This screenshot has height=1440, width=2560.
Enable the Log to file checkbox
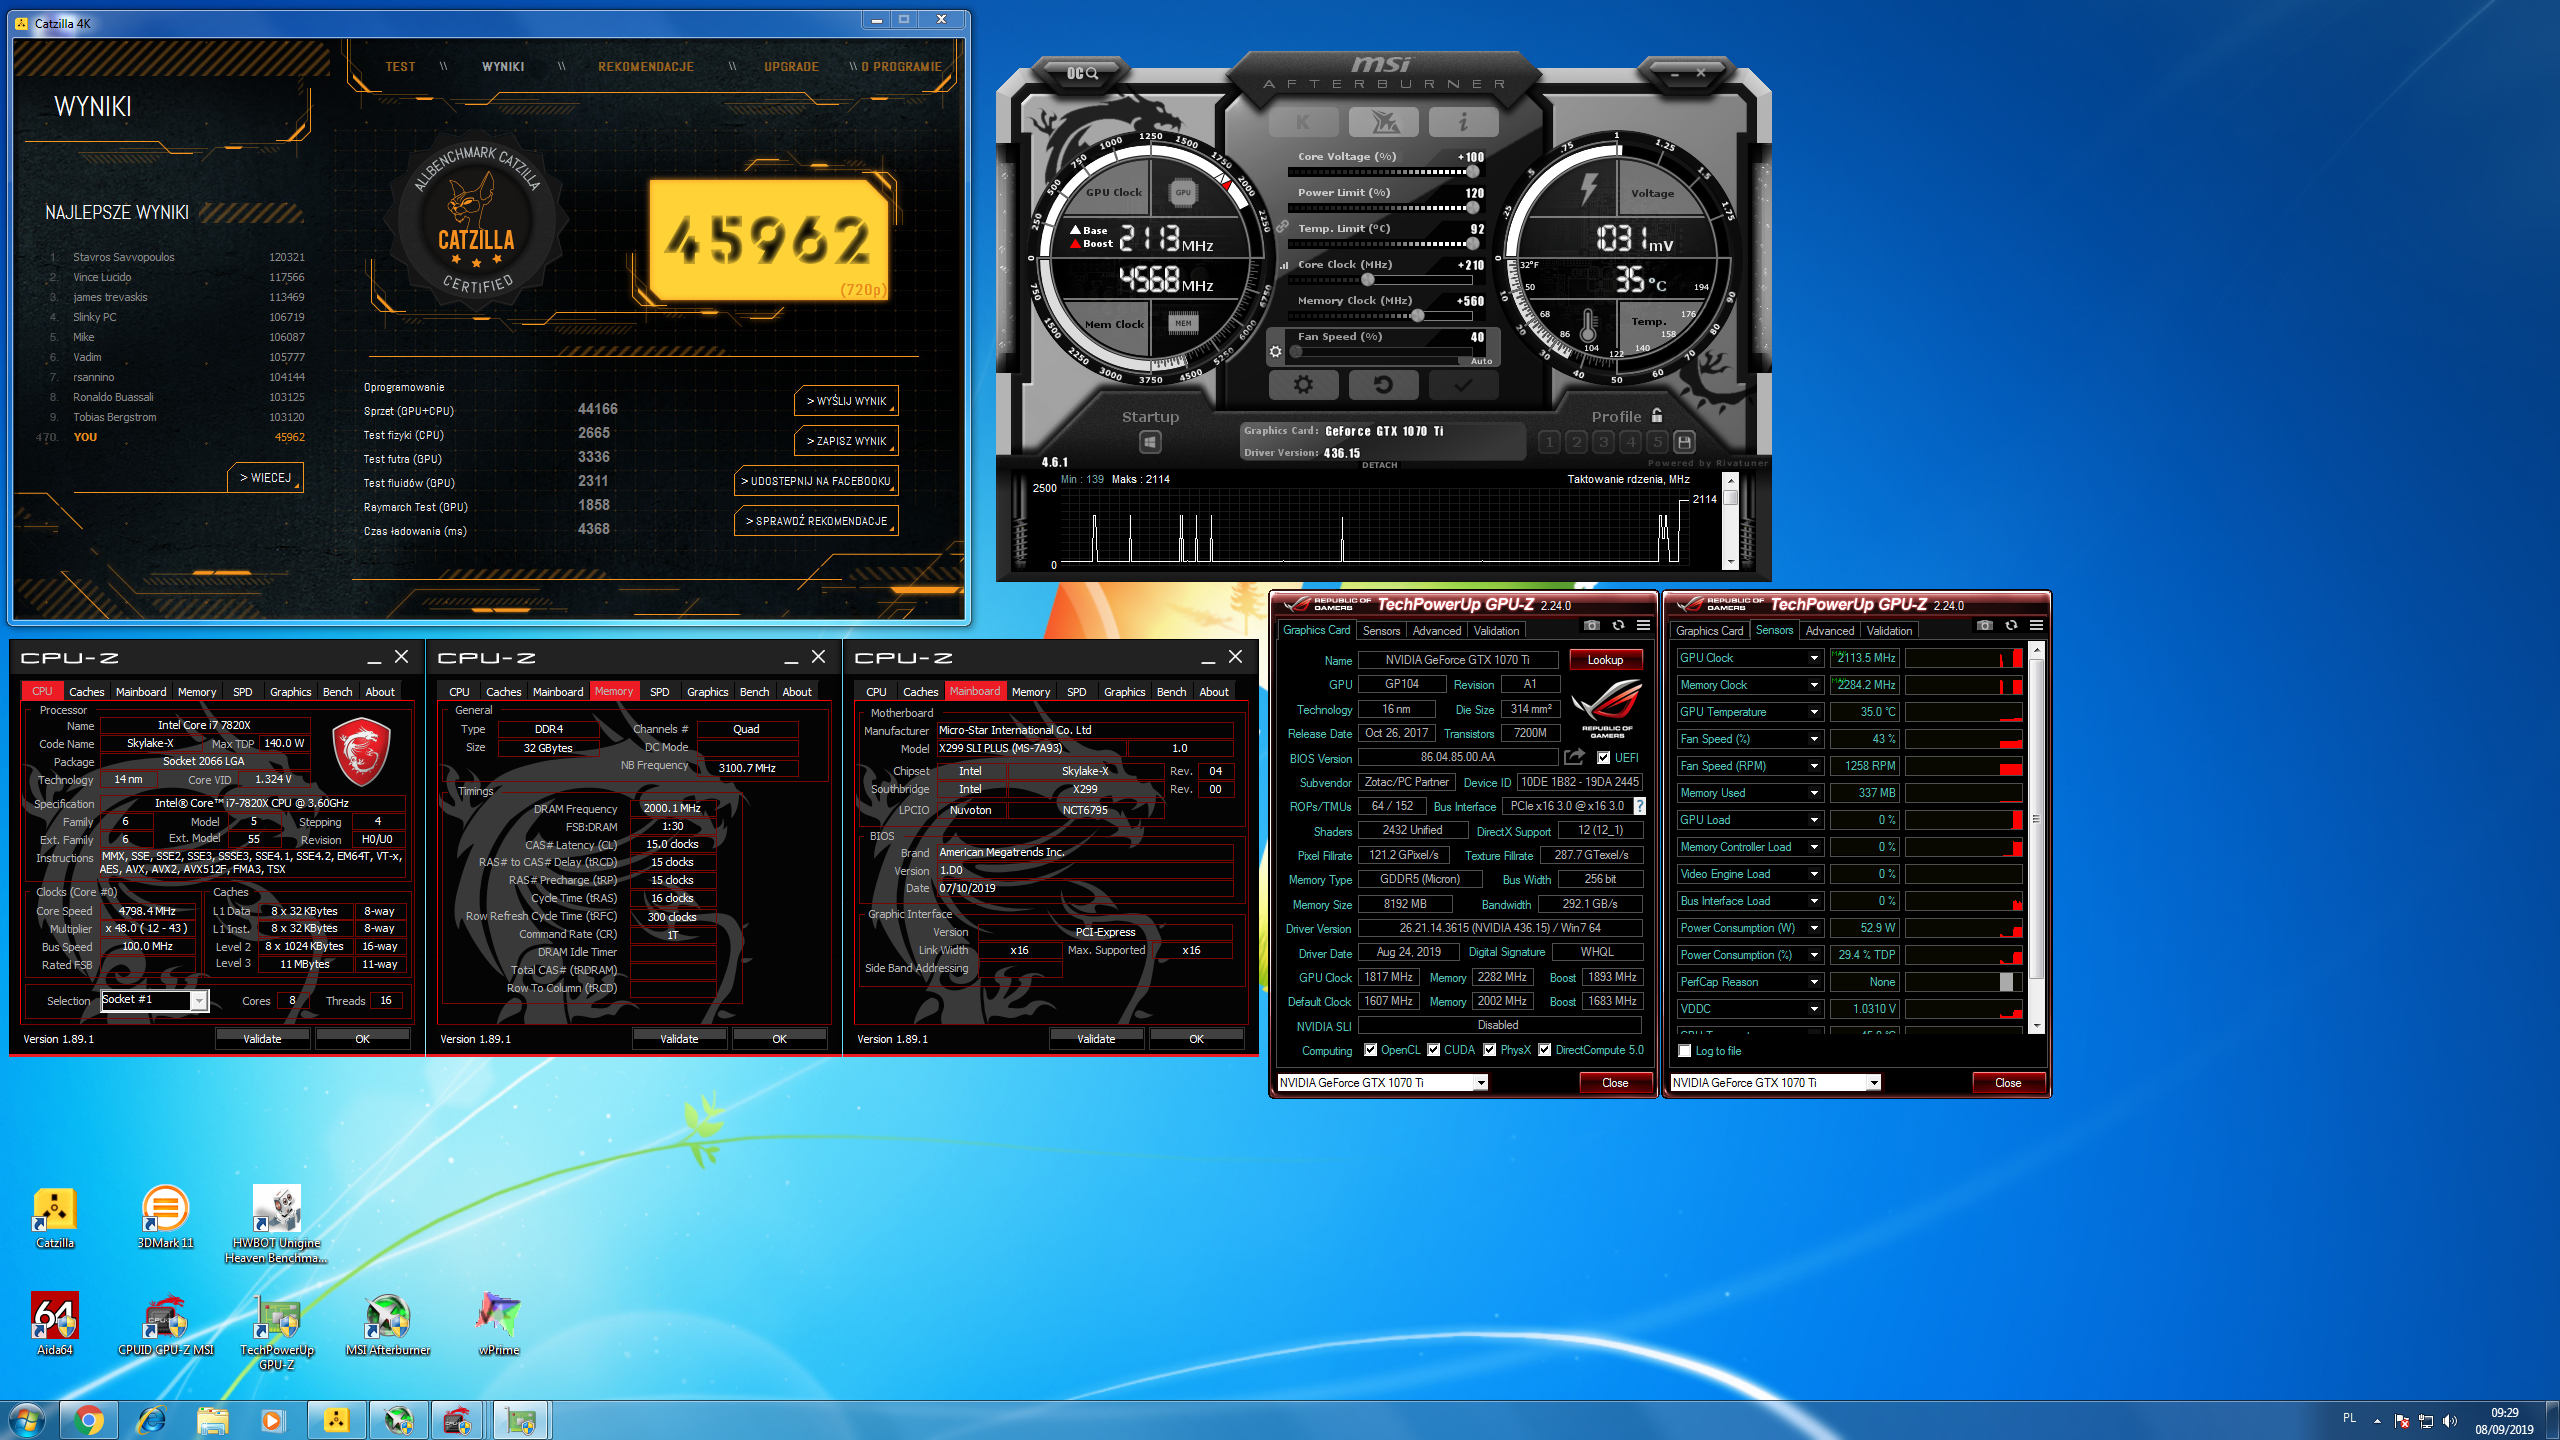pos(1685,1051)
